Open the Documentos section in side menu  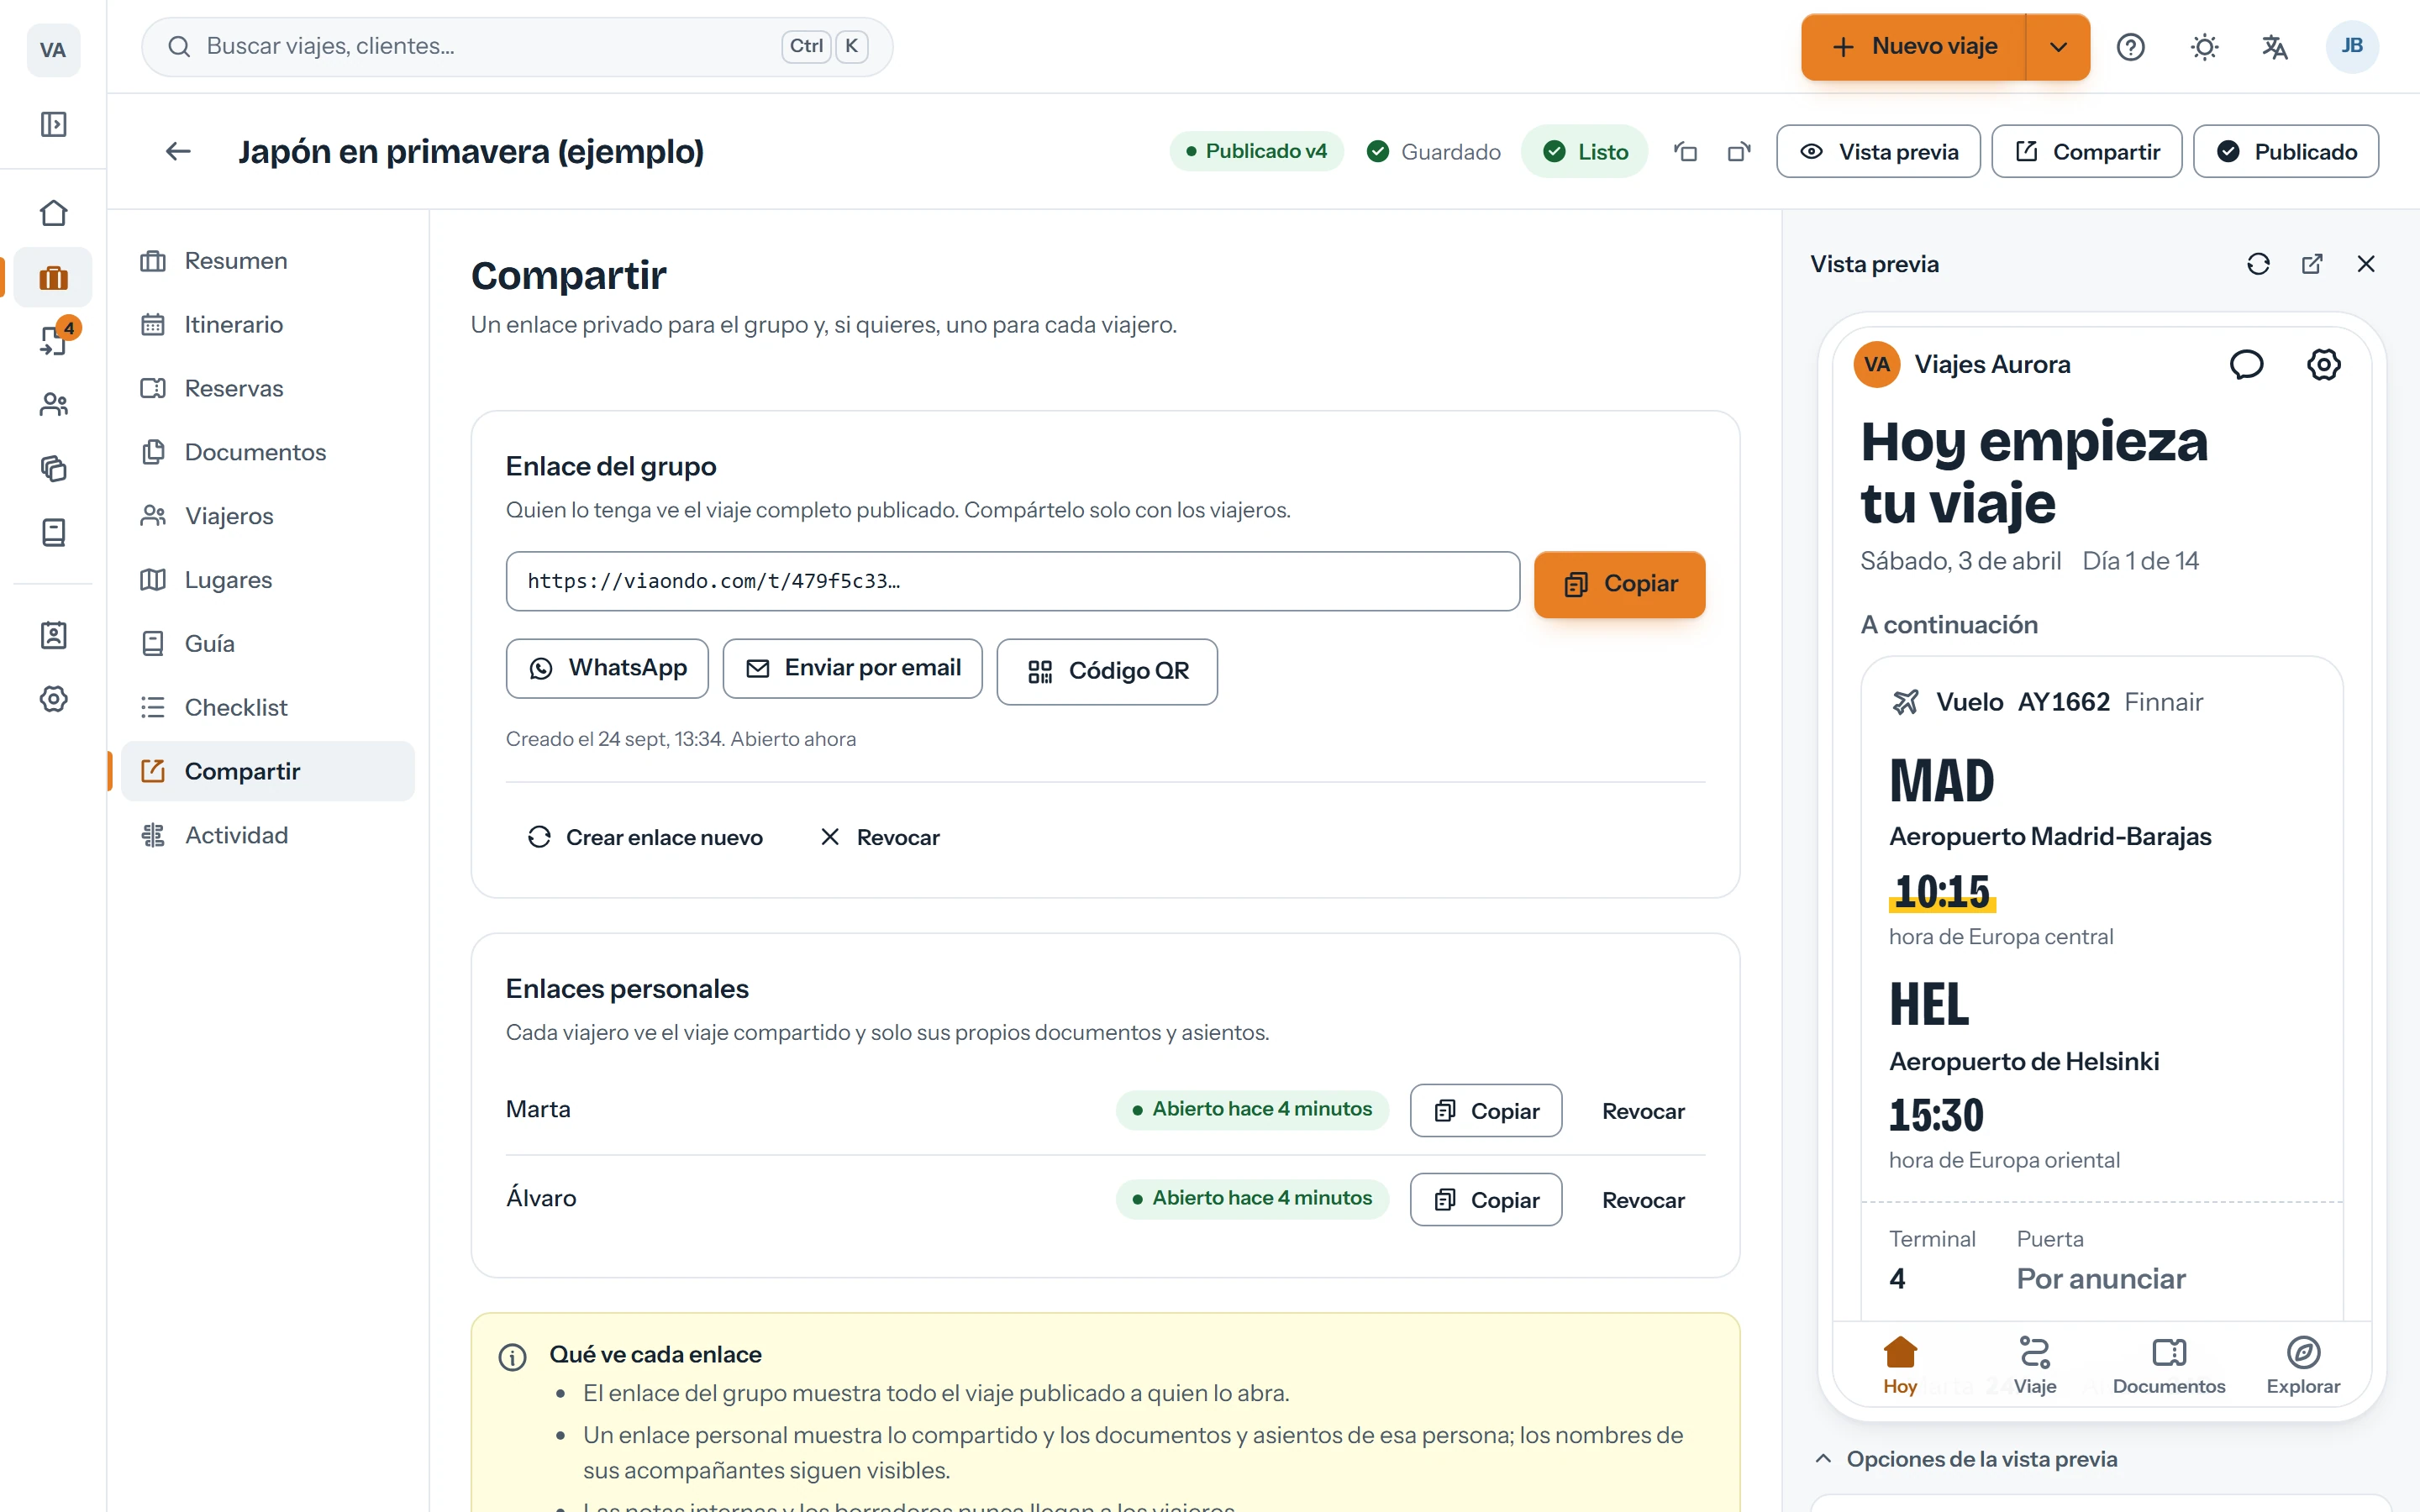pos(268,452)
